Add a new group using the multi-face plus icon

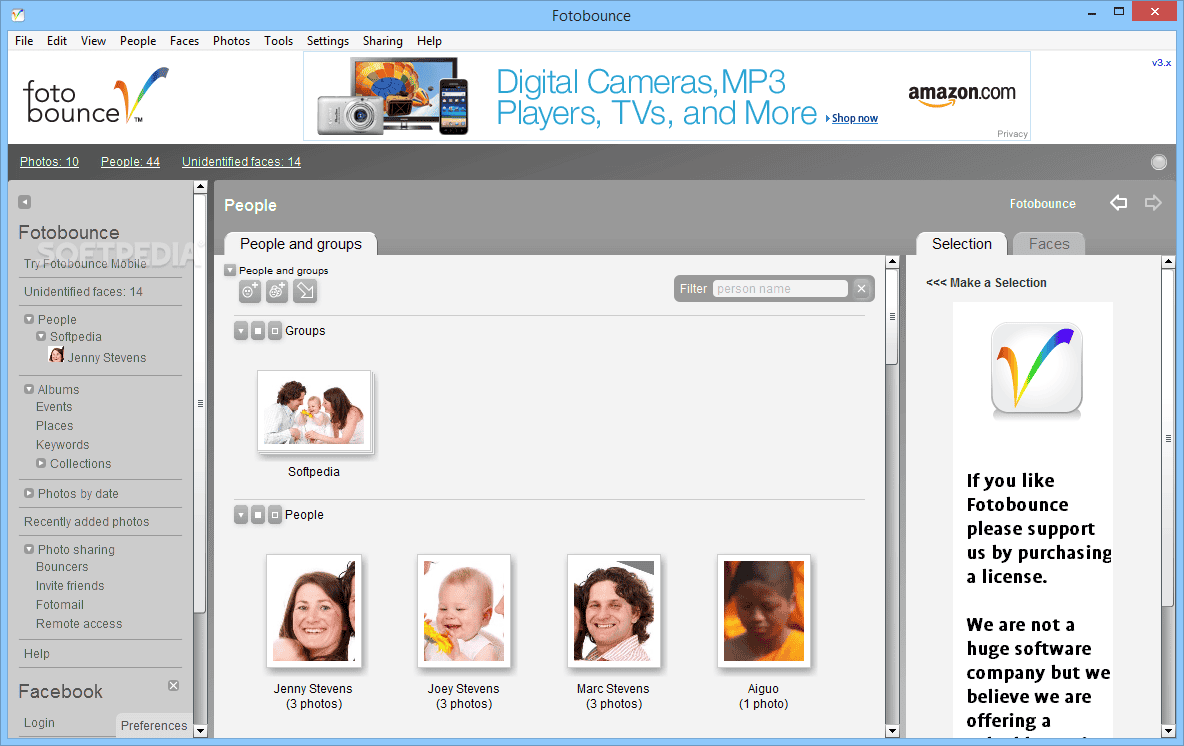click(x=277, y=291)
